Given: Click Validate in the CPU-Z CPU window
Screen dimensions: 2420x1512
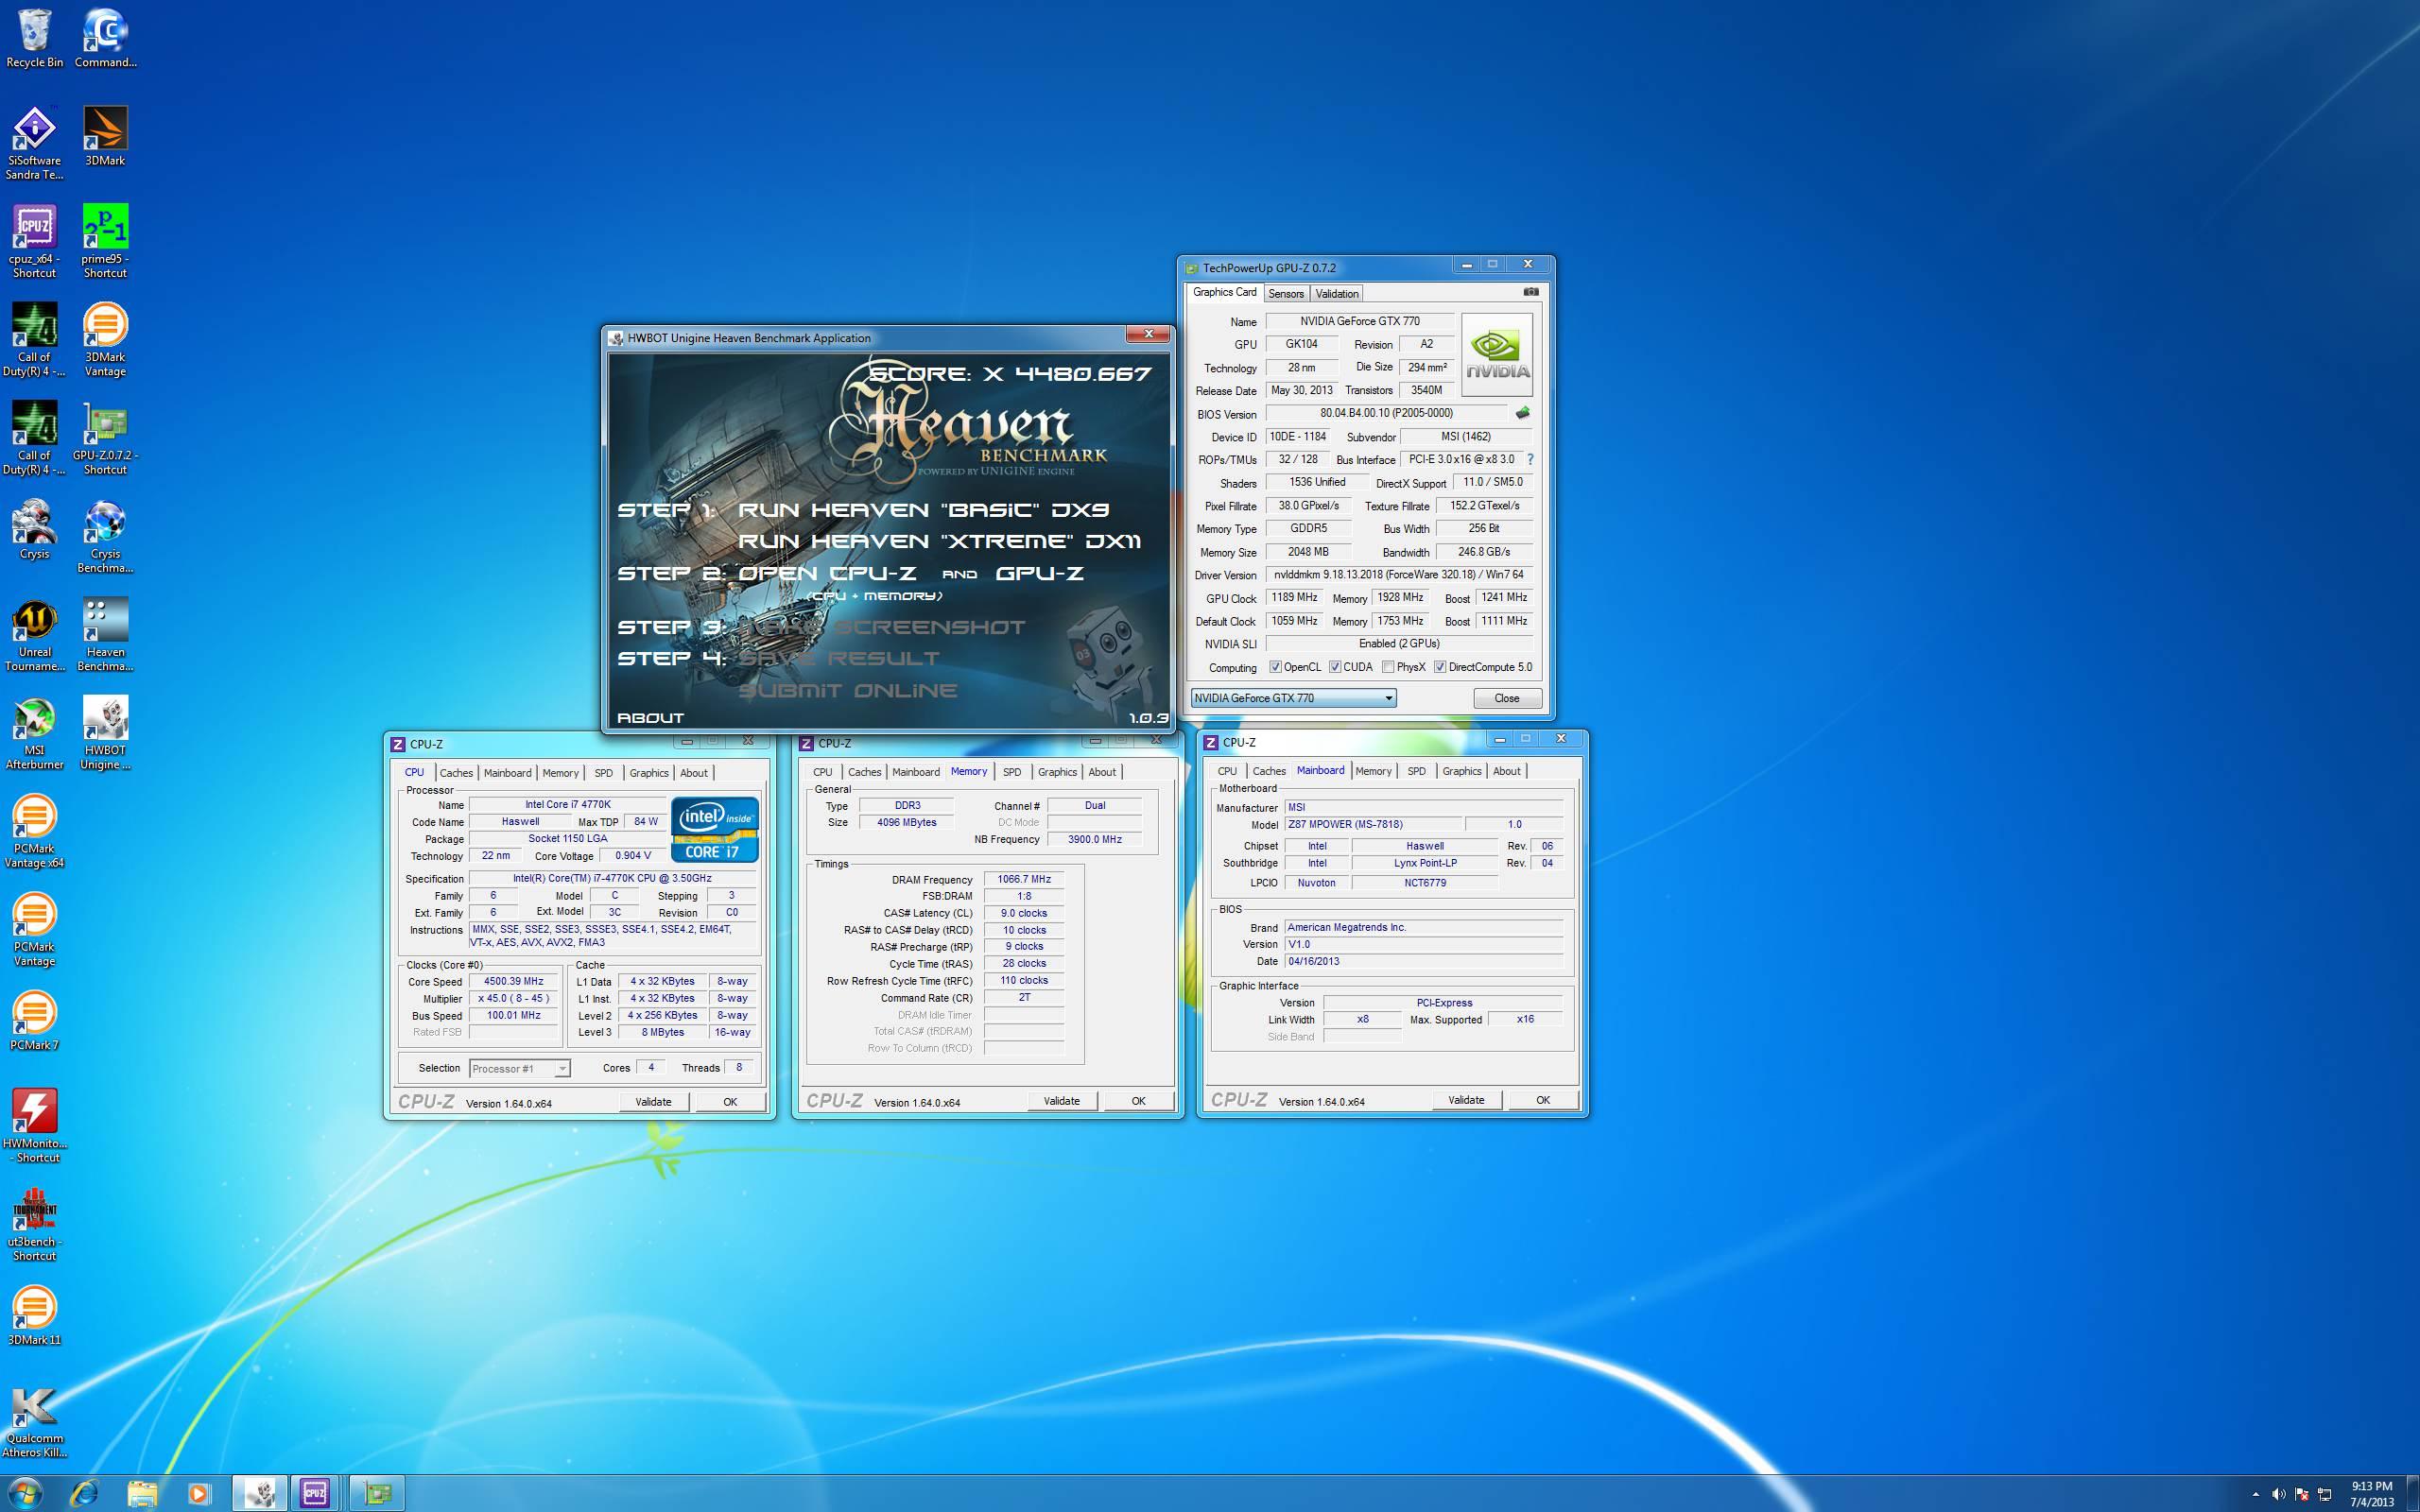Looking at the screenshot, I should [x=653, y=1101].
